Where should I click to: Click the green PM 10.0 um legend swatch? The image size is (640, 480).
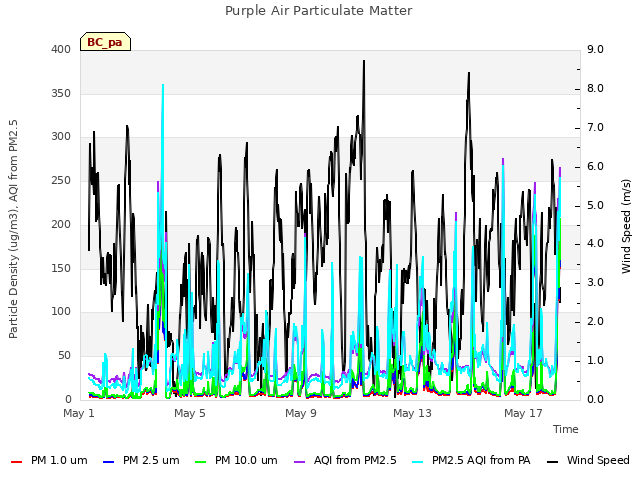click(x=201, y=462)
